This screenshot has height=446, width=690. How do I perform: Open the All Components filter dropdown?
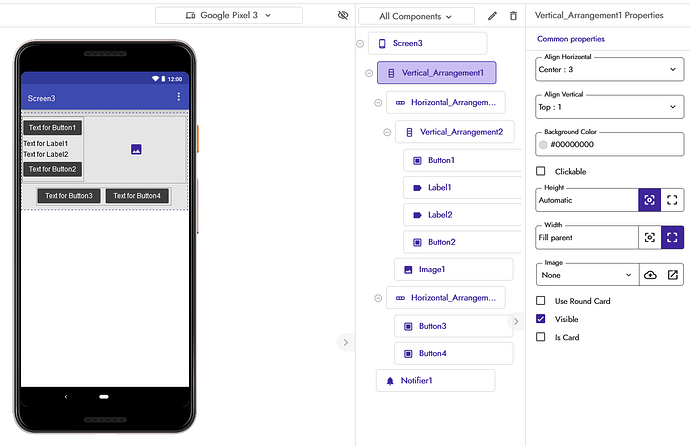tap(416, 16)
